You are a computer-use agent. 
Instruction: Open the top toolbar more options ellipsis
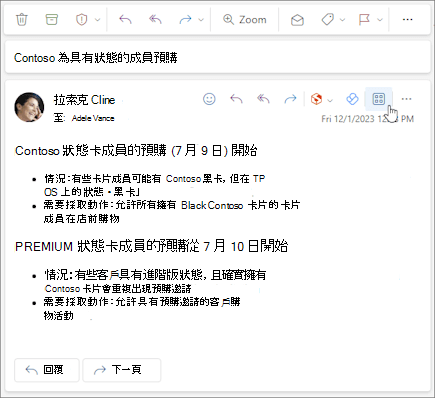[407, 20]
